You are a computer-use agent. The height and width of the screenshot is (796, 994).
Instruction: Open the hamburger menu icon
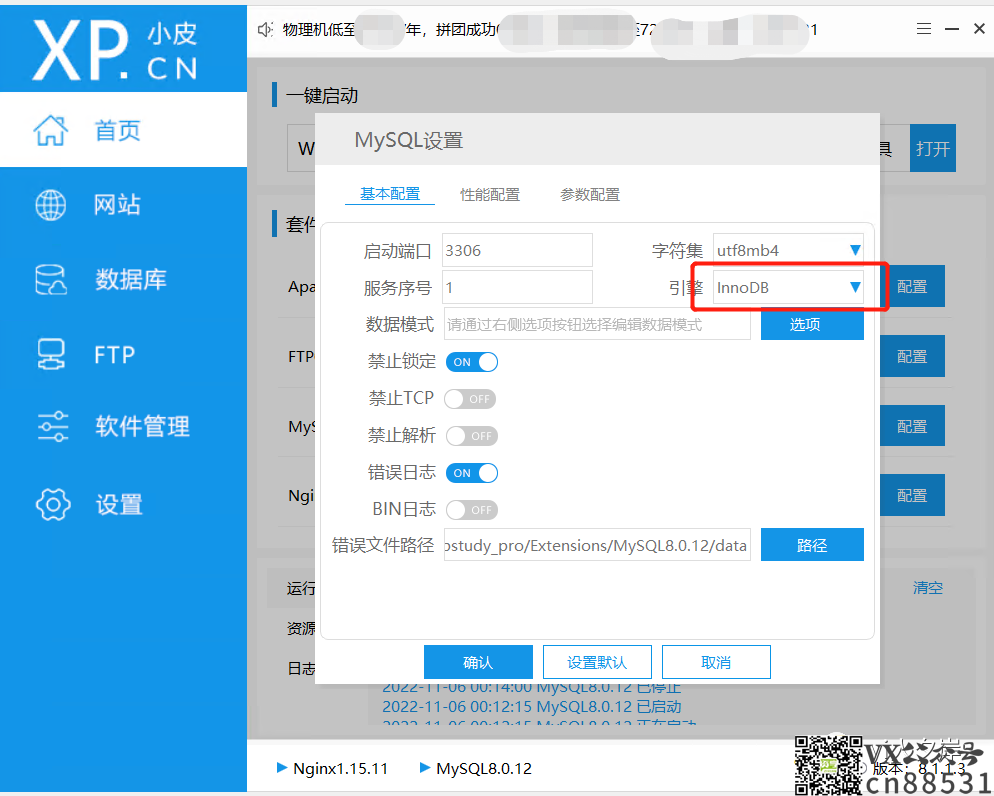click(x=924, y=29)
